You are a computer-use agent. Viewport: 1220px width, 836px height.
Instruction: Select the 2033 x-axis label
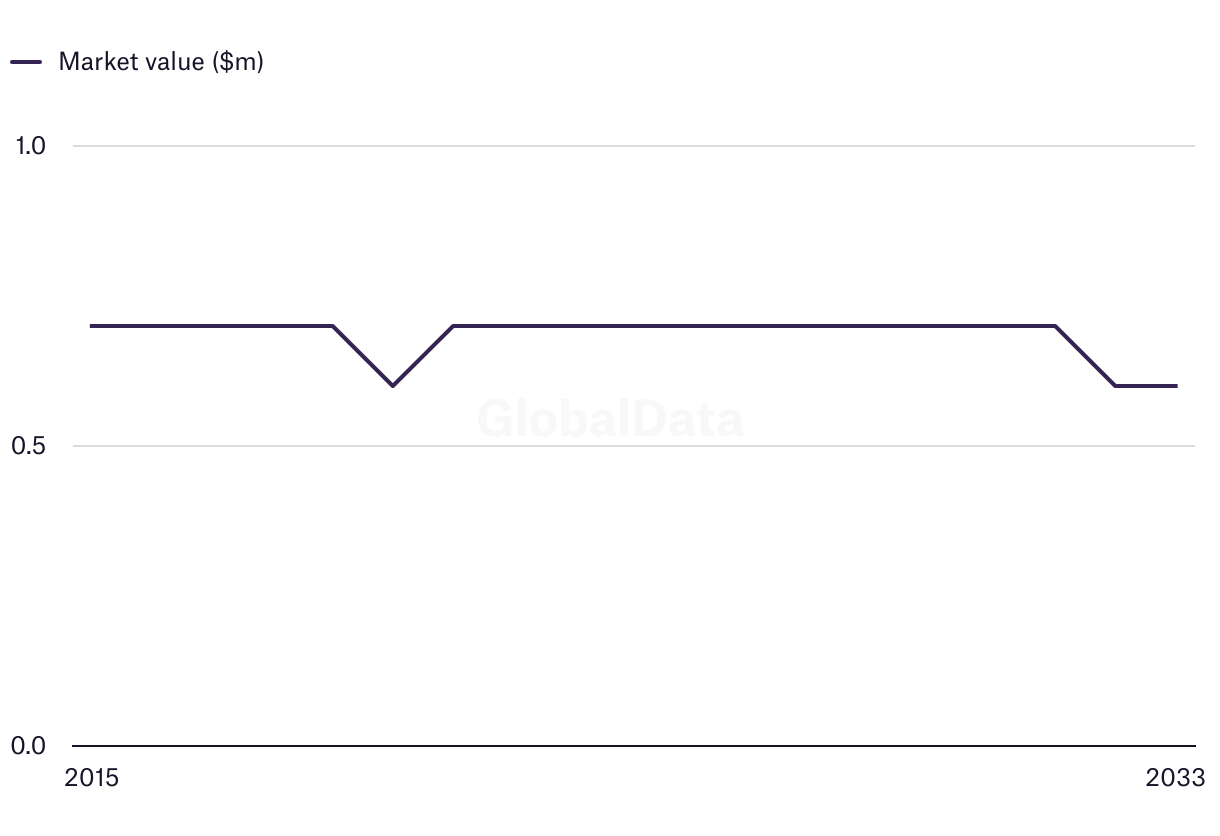(x=1176, y=778)
